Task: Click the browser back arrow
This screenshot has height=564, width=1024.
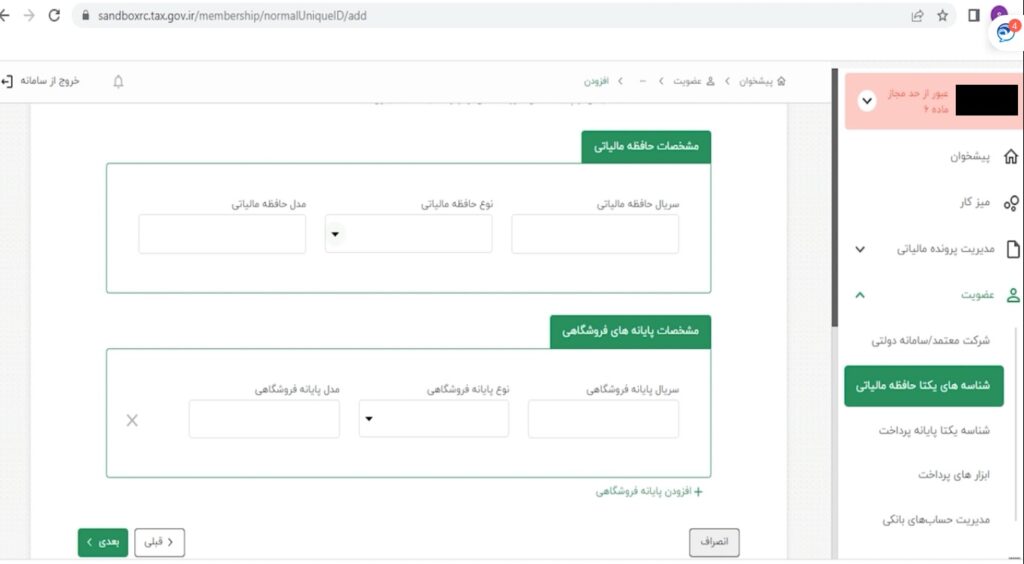Action: (x=5, y=16)
